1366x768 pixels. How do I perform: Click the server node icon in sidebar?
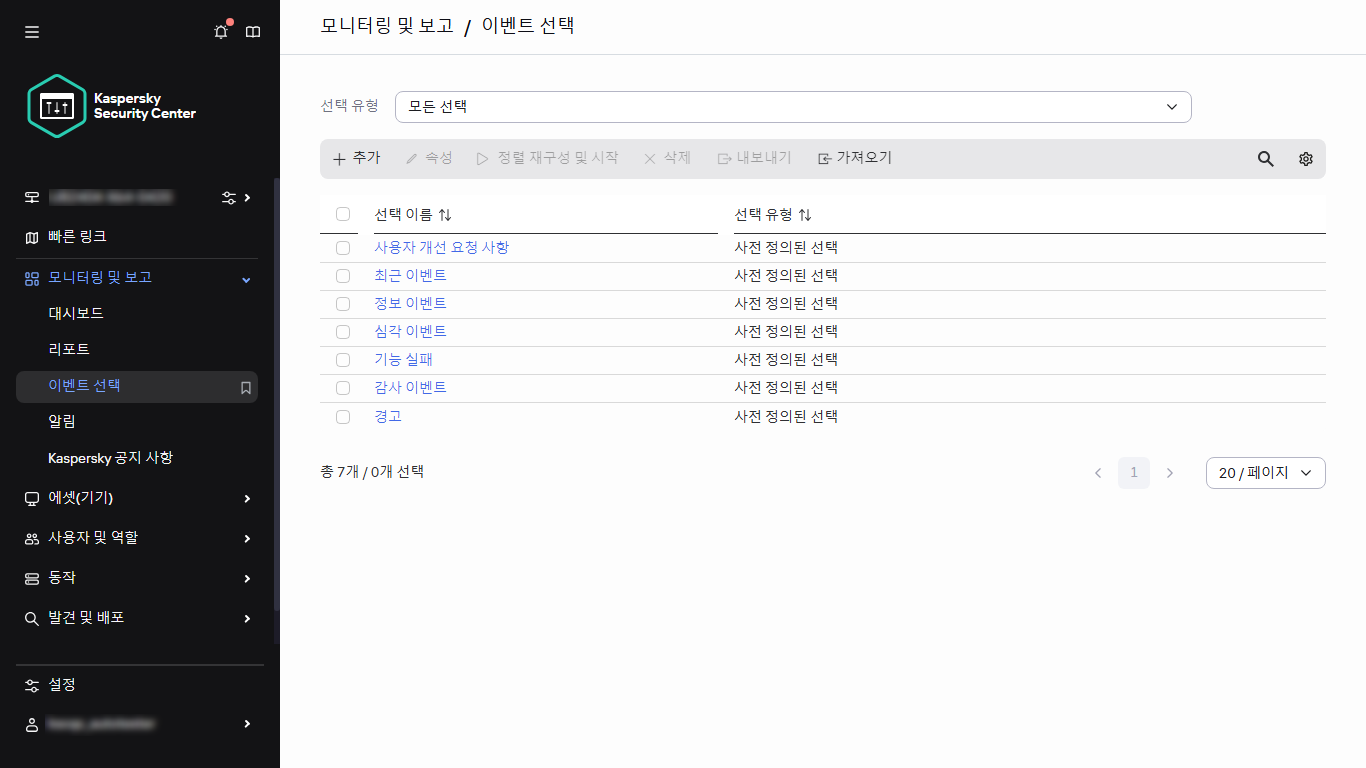click(x=32, y=197)
